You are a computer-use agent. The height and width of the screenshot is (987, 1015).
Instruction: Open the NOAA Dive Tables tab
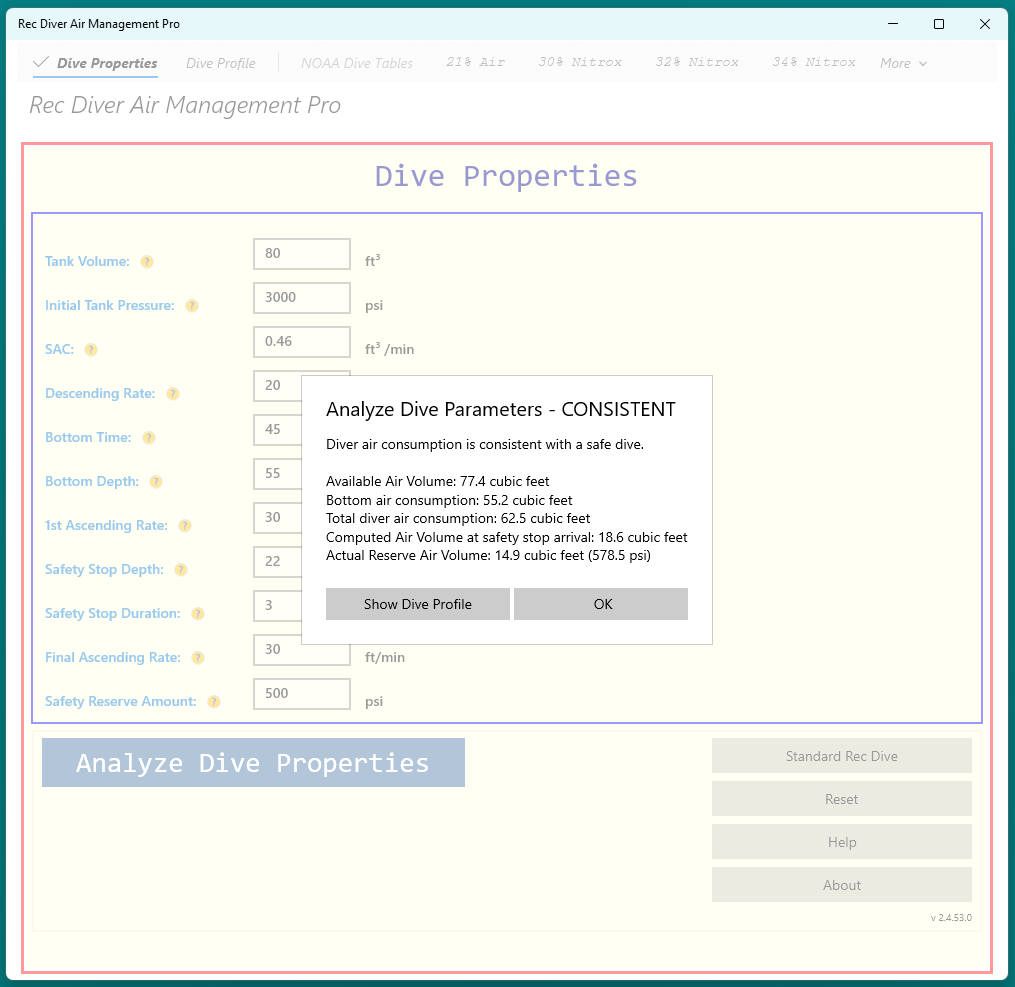point(357,63)
